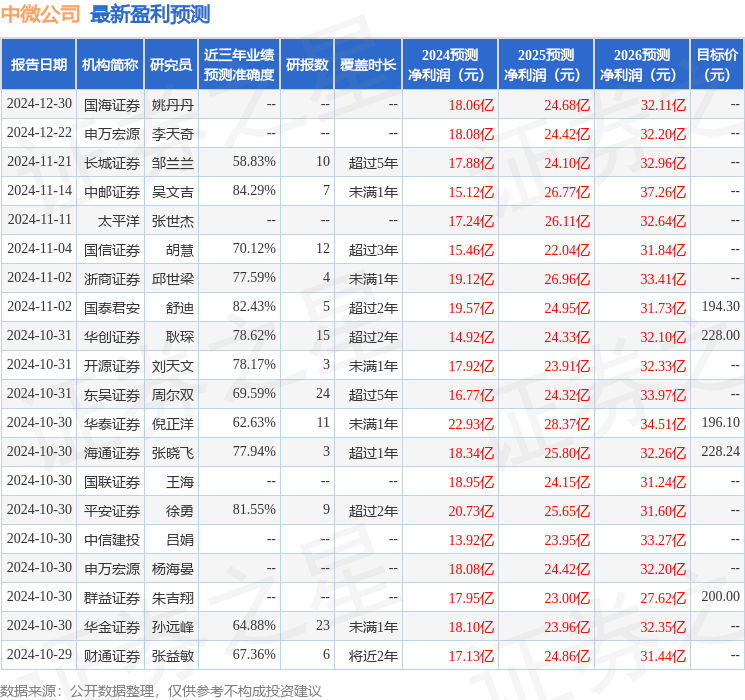This screenshot has width=745, height=700.
Task: Click the accuracy value 84.29%
Action: tap(254, 191)
